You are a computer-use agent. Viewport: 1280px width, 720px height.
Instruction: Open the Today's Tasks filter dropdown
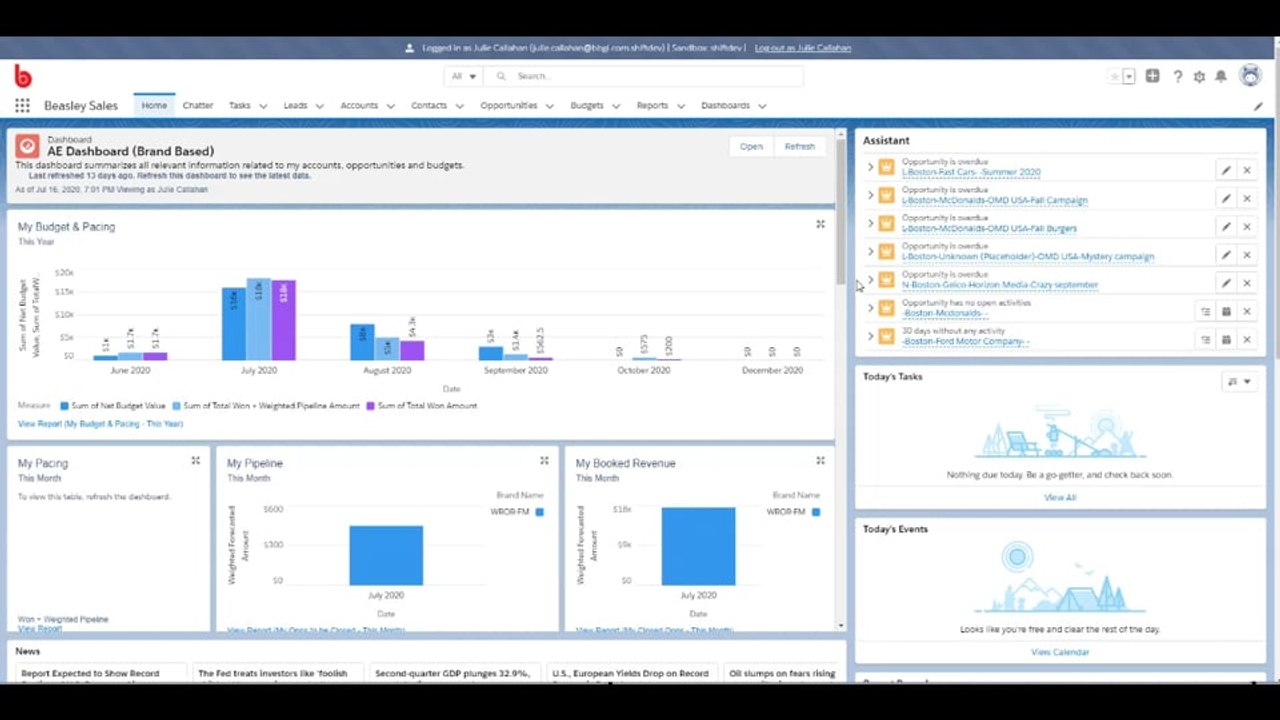click(x=1239, y=381)
